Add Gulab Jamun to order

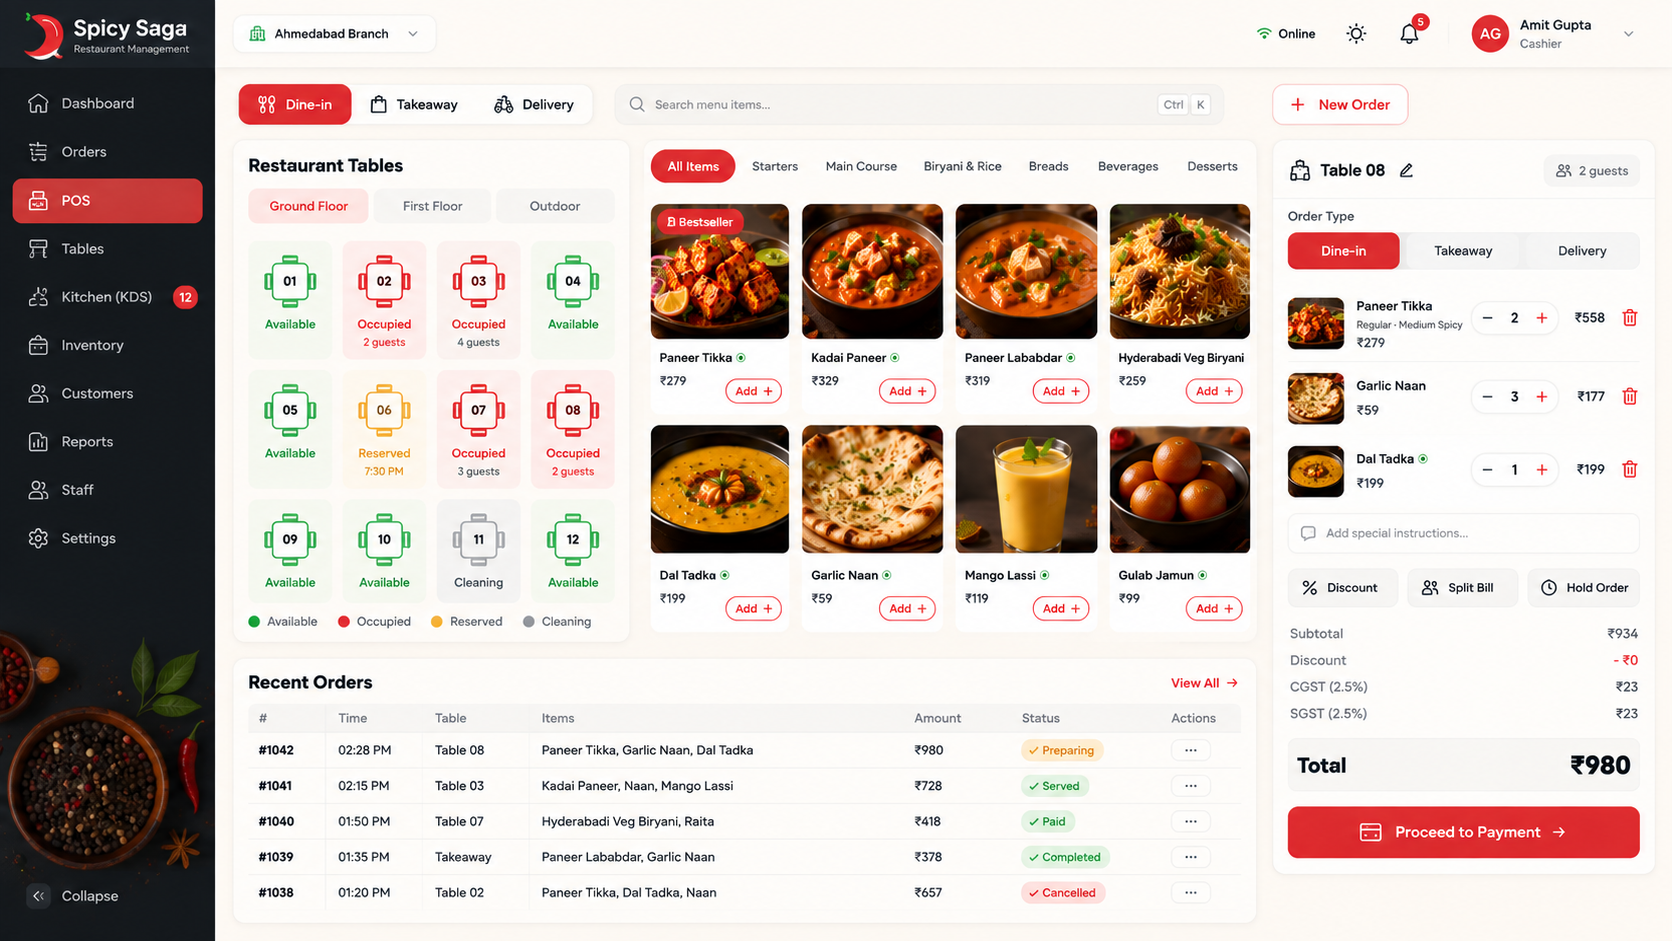(x=1214, y=608)
